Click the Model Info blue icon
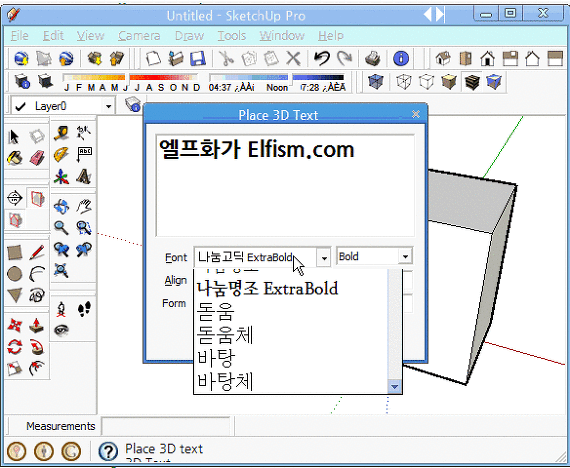 401,58
